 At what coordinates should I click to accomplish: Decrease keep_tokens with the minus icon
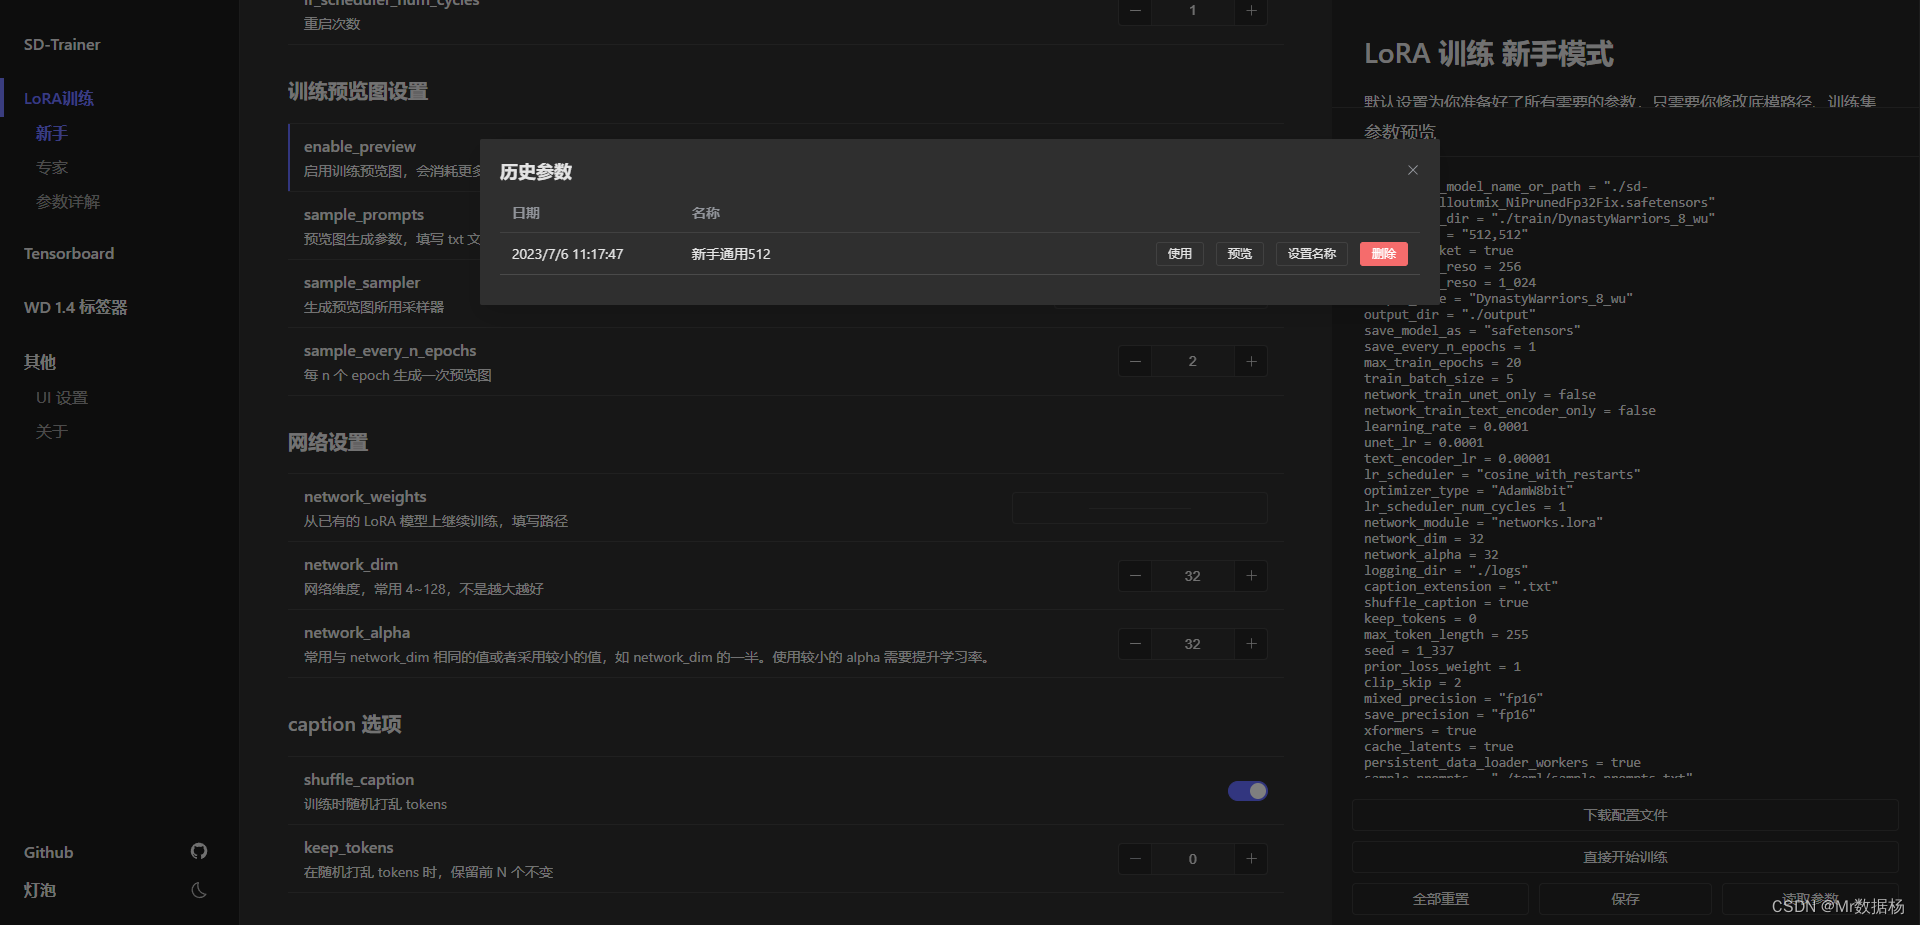pyautogui.click(x=1135, y=859)
